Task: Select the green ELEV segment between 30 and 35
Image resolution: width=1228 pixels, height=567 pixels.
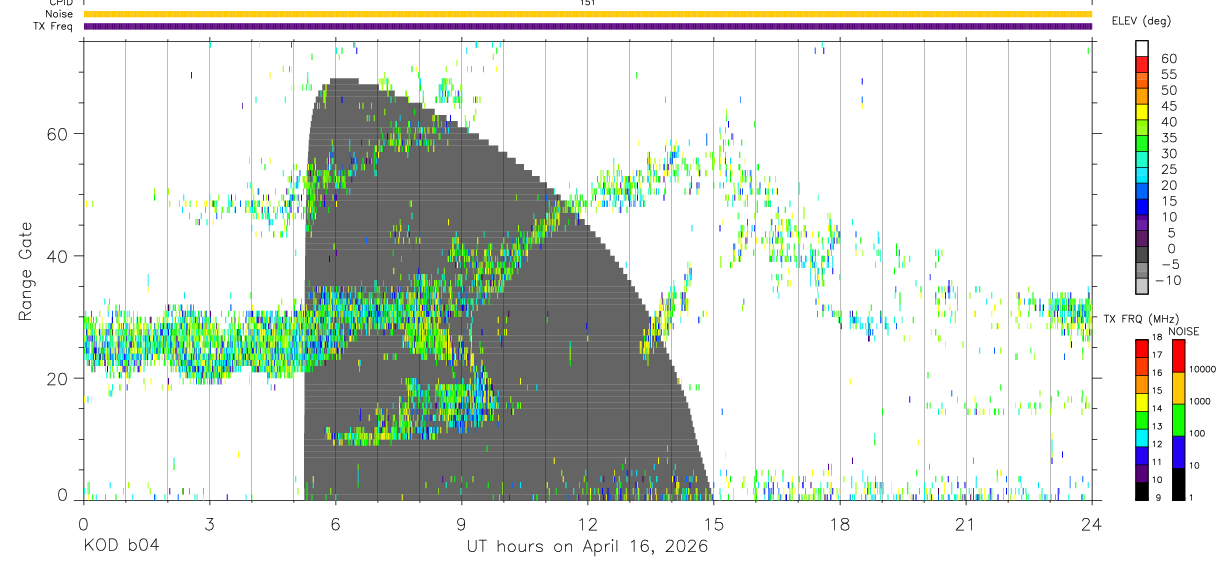Action: 1142,144
